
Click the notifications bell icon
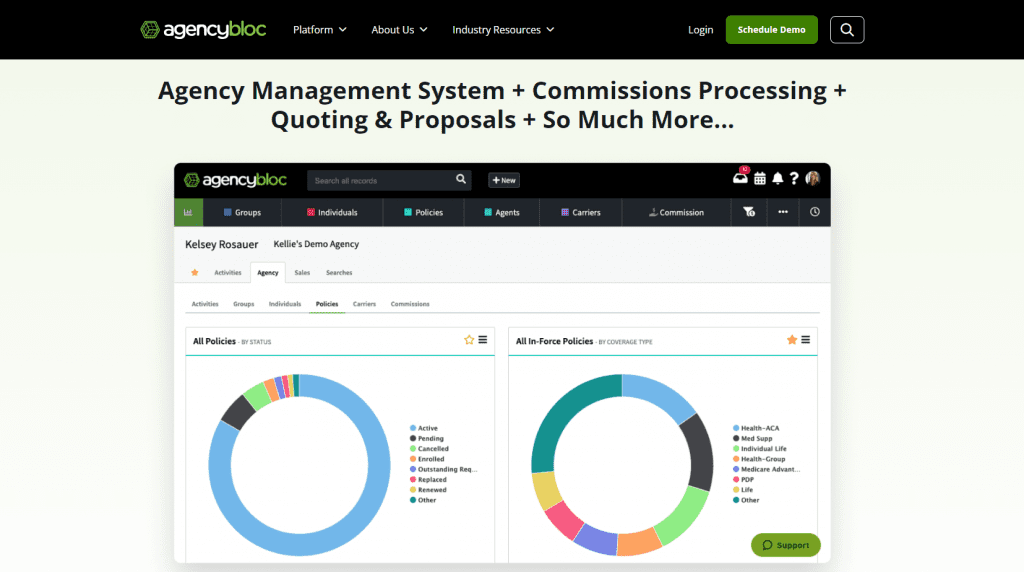[x=778, y=178]
